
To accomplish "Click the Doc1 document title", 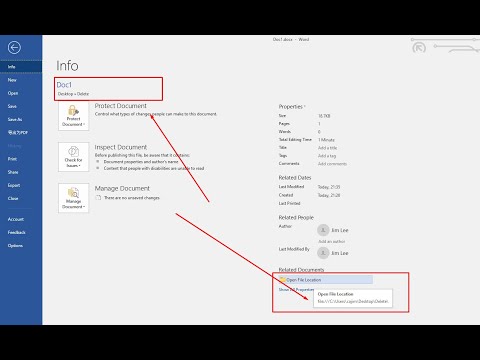I will 64,85.
